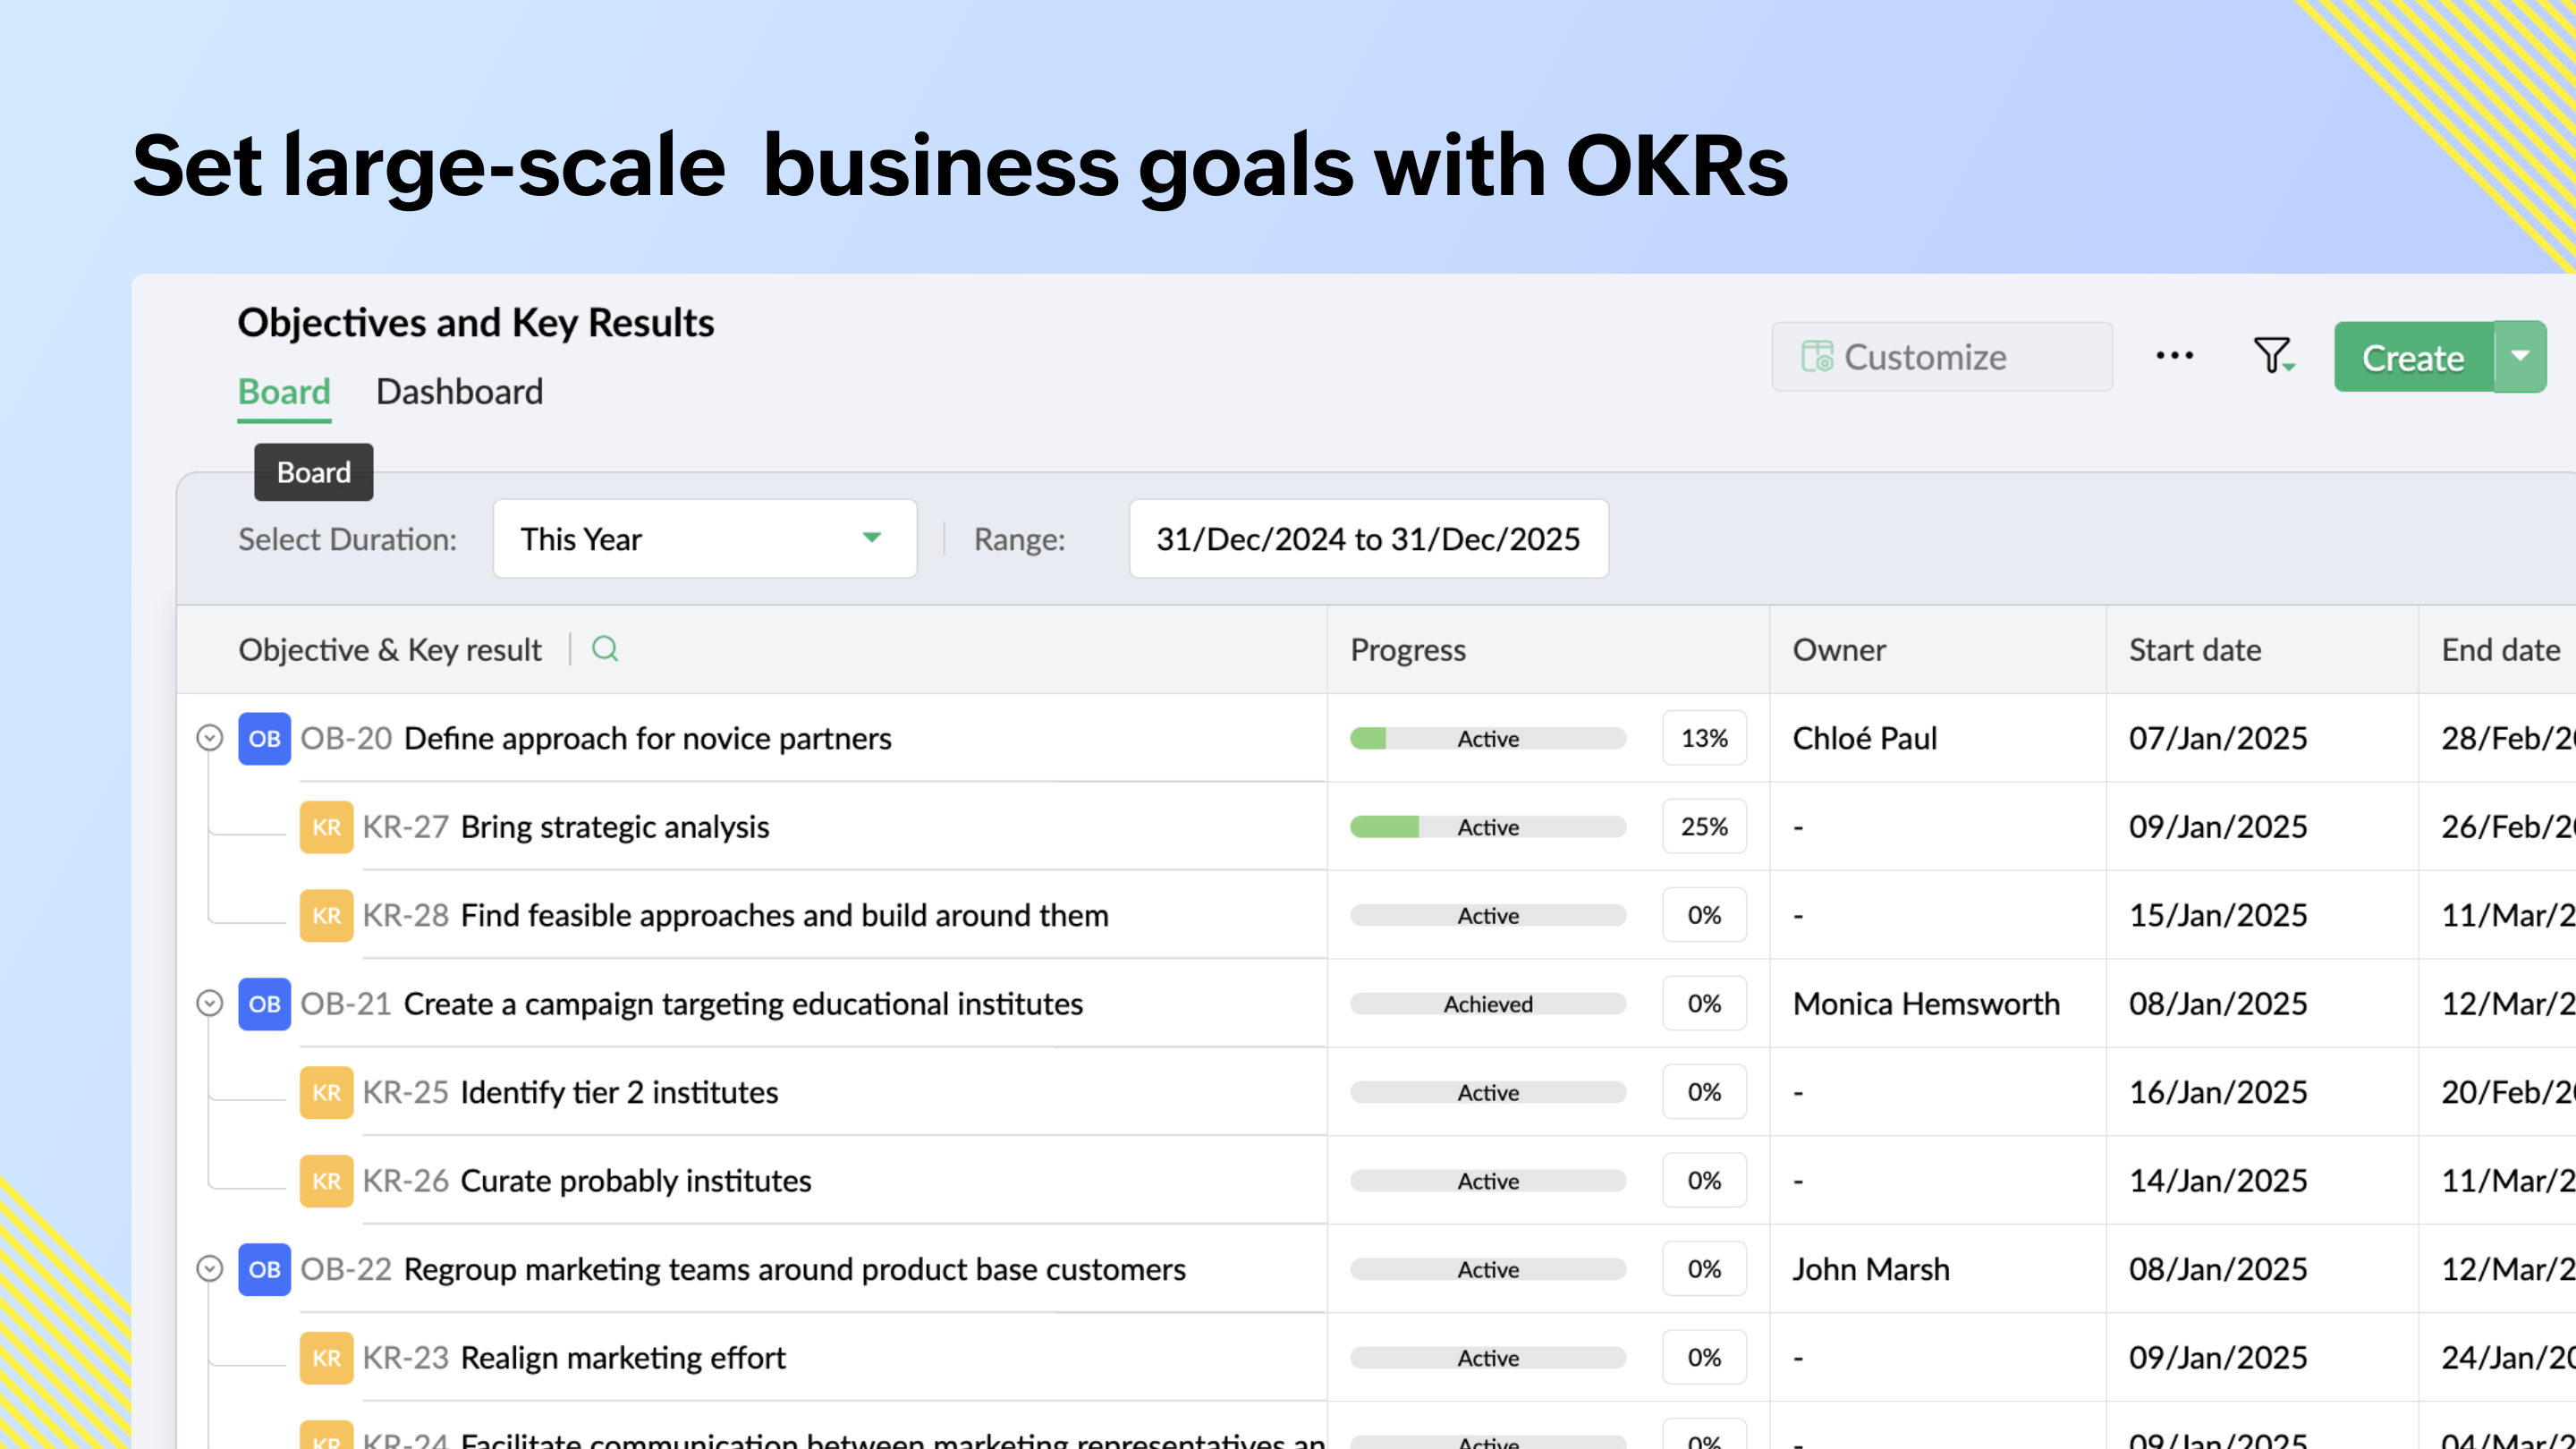Screen dimensions: 2576x1449
Task: Click the filter icon near the Create button
Action: pyautogui.click(x=2272, y=356)
